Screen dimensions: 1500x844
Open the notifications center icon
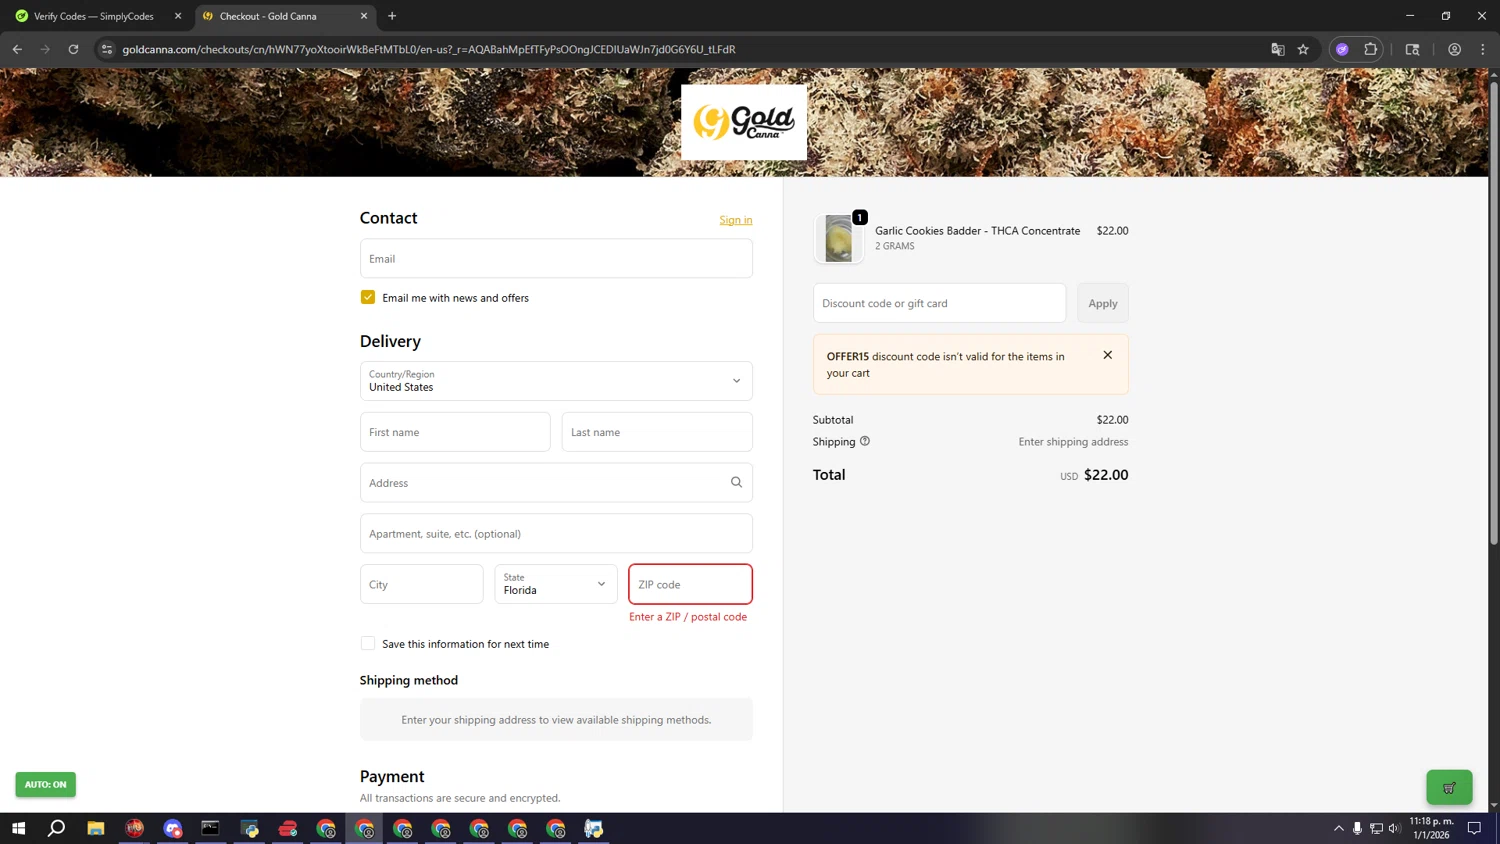(x=1474, y=828)
